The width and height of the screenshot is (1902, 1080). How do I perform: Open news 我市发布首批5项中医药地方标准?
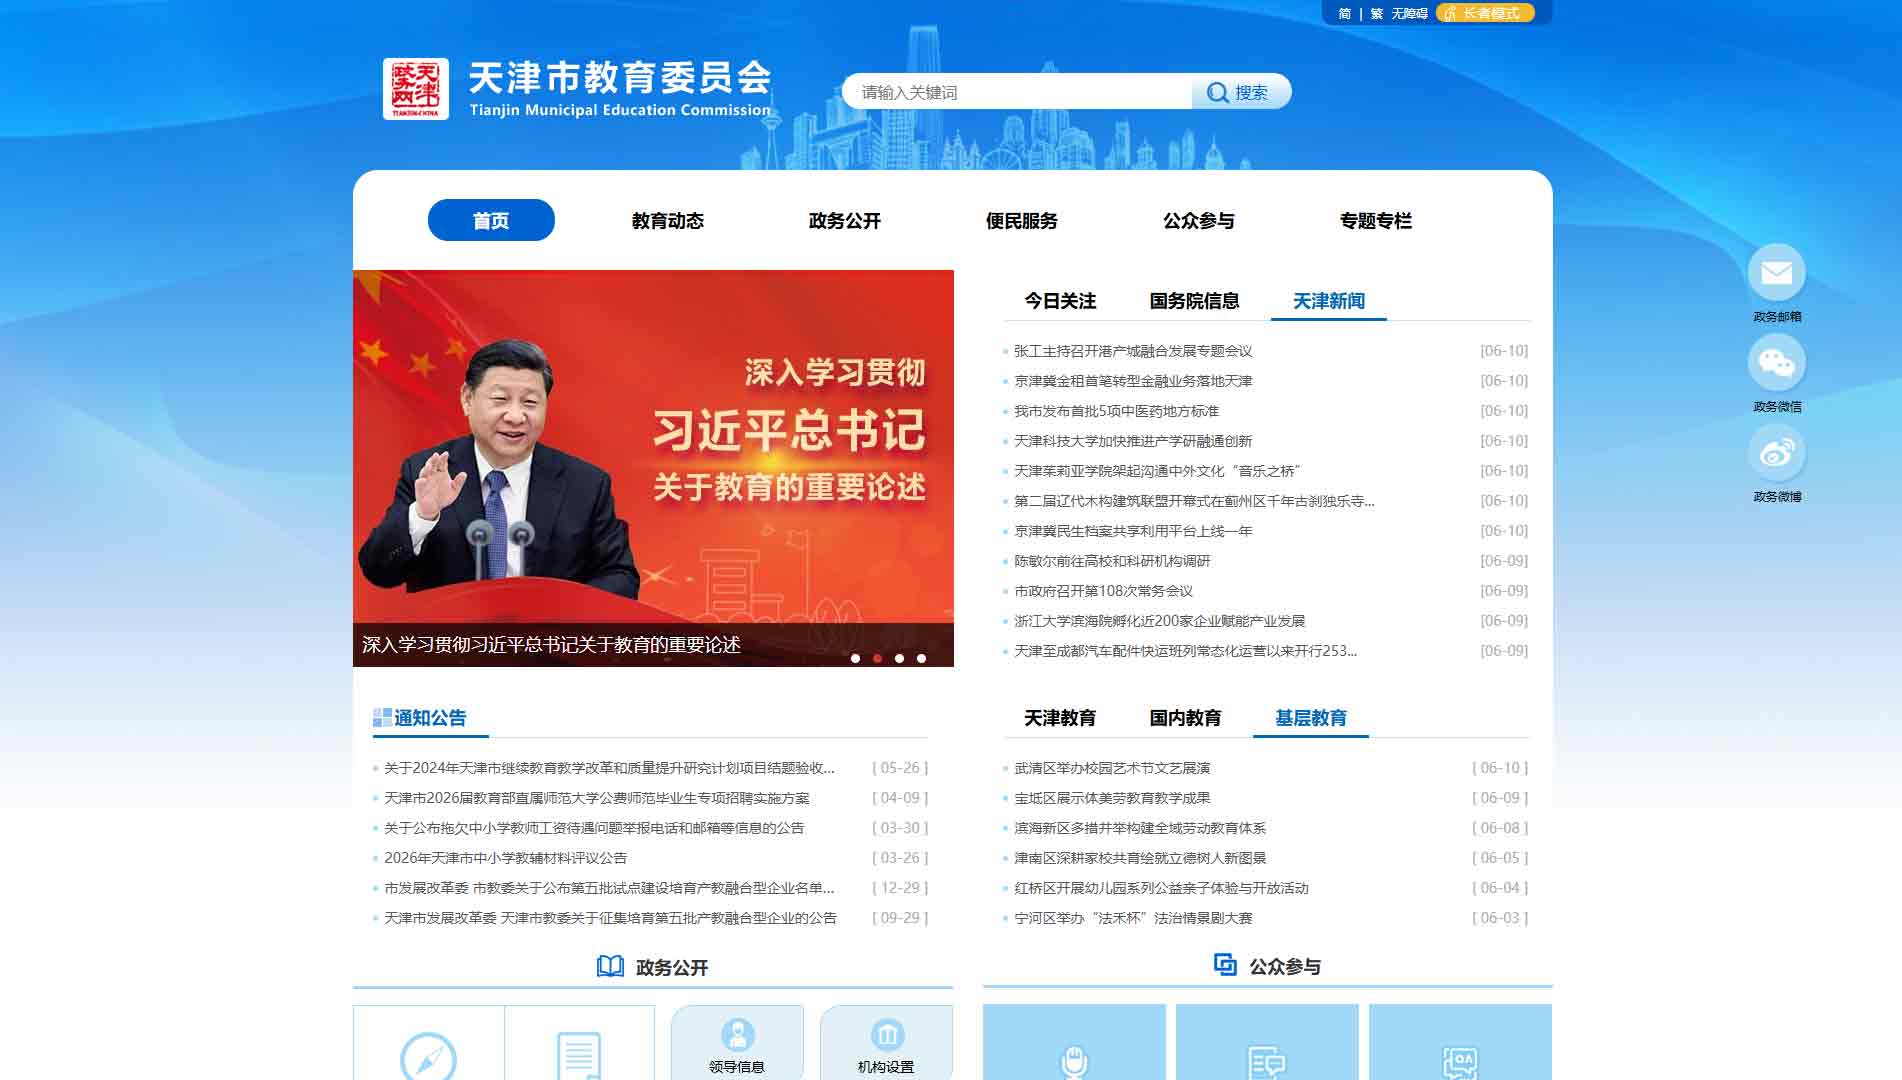[1116, 411]
